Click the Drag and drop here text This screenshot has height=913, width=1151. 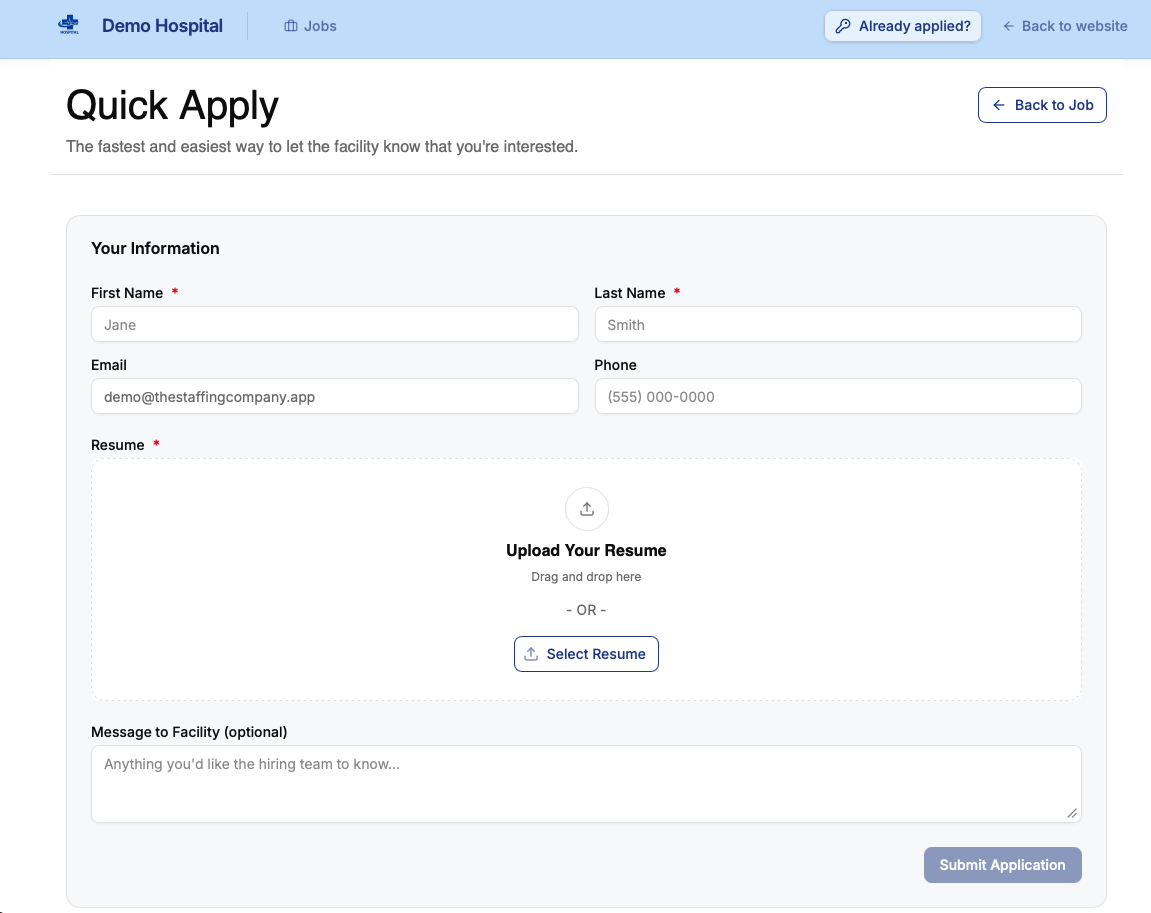tap(587, 577)
